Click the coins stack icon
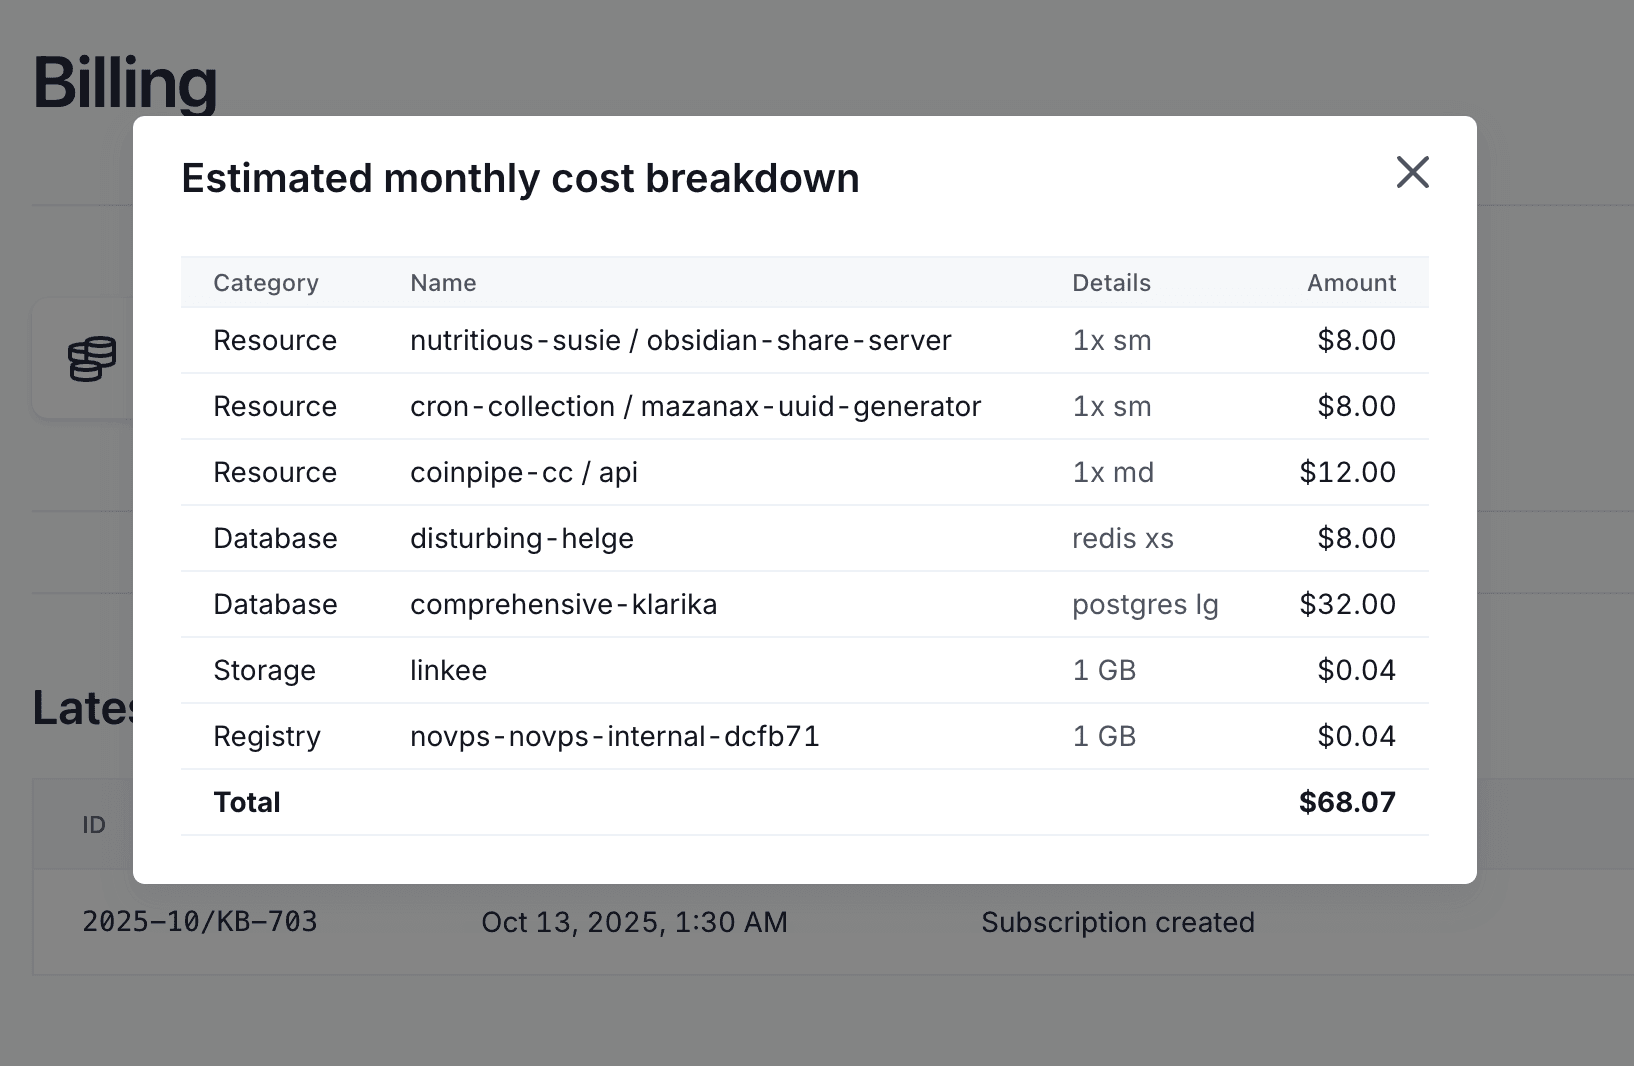This screenshot has height=1066, width=1634. [x=92, y=359]
